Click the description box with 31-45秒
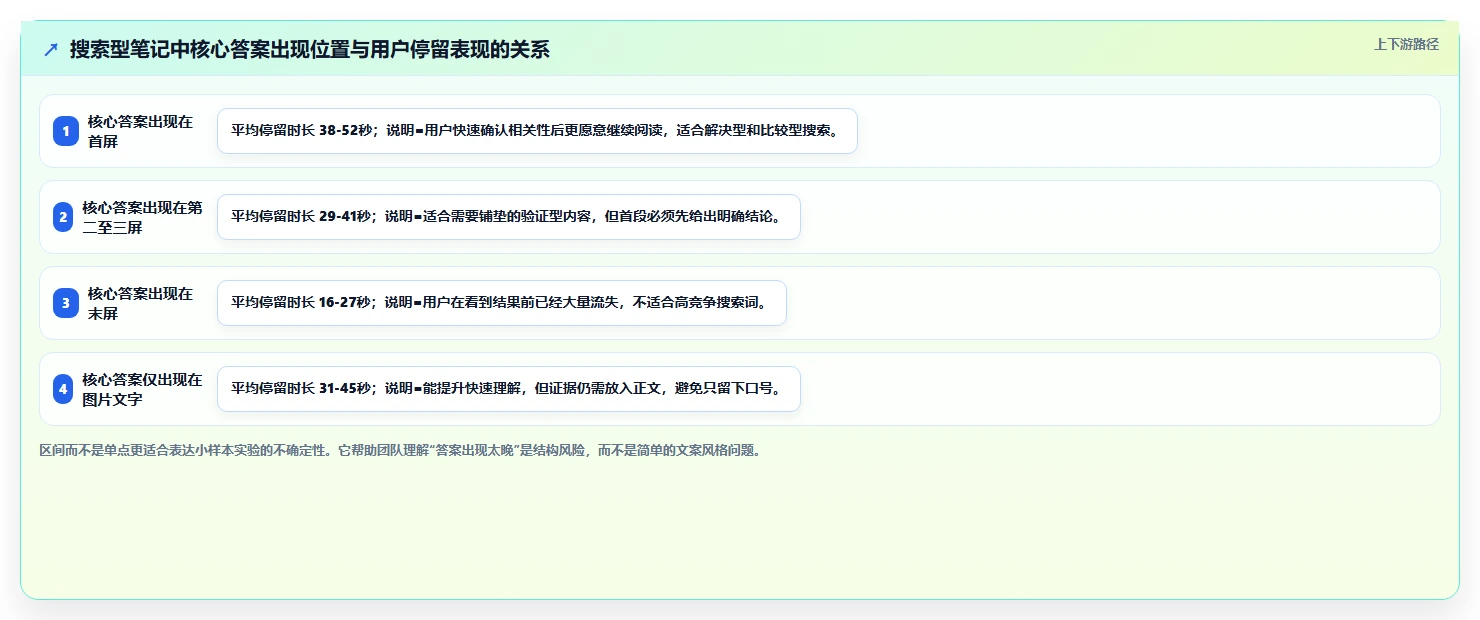This screenshot has width=1480, height=620. point(509,389)
